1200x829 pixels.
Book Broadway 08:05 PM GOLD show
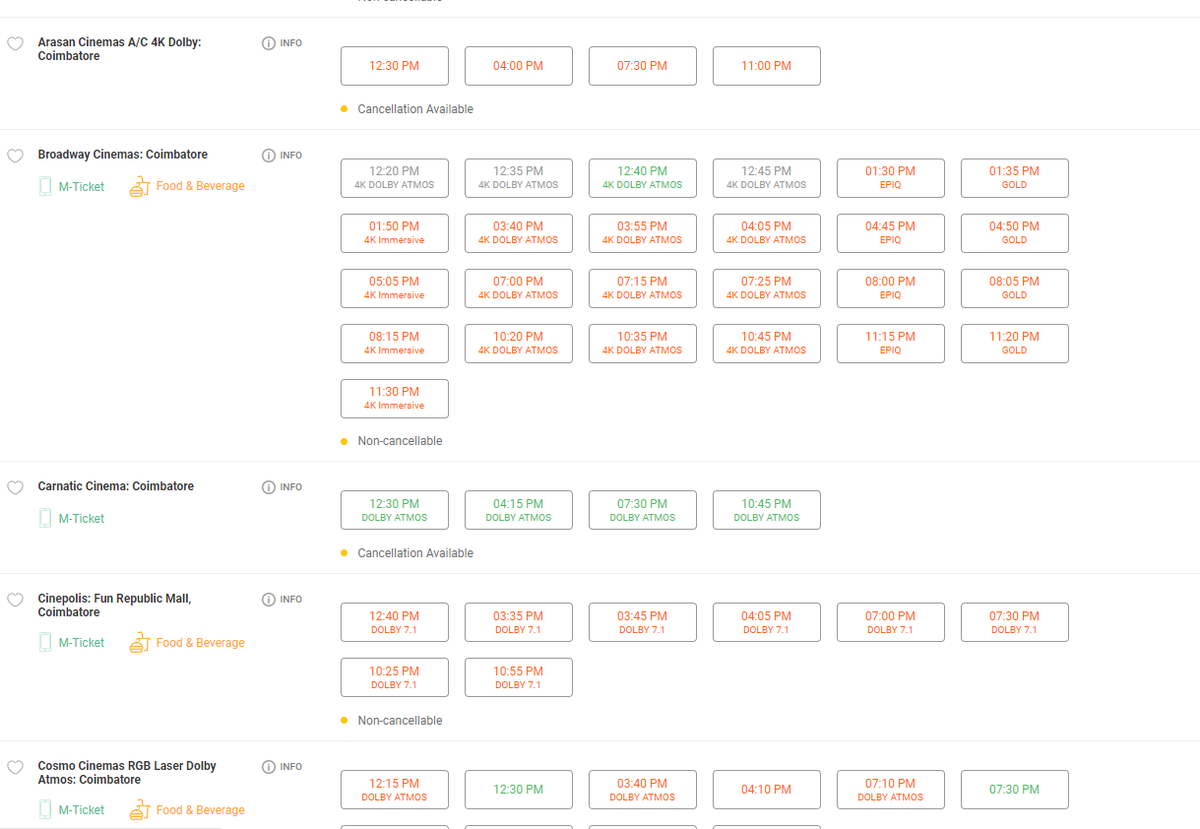1014,288
